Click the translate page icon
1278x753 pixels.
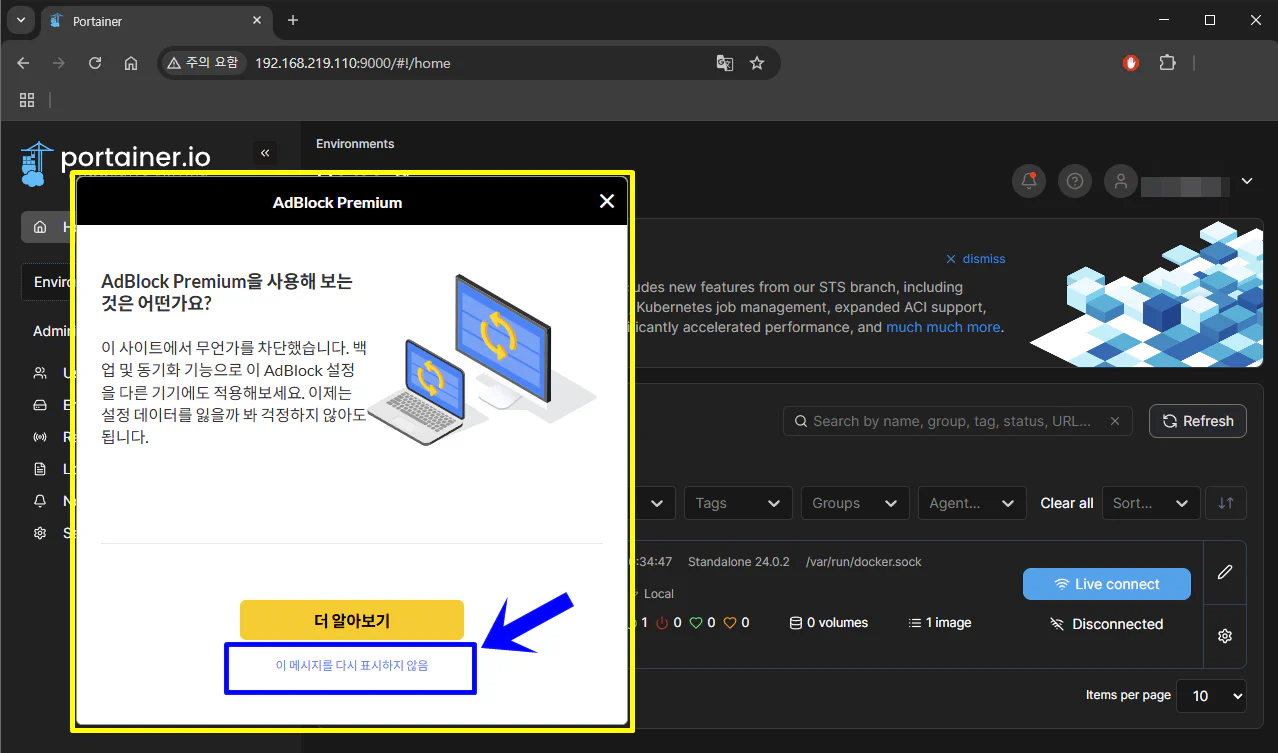pyautogui.click(x=725, y=63)
